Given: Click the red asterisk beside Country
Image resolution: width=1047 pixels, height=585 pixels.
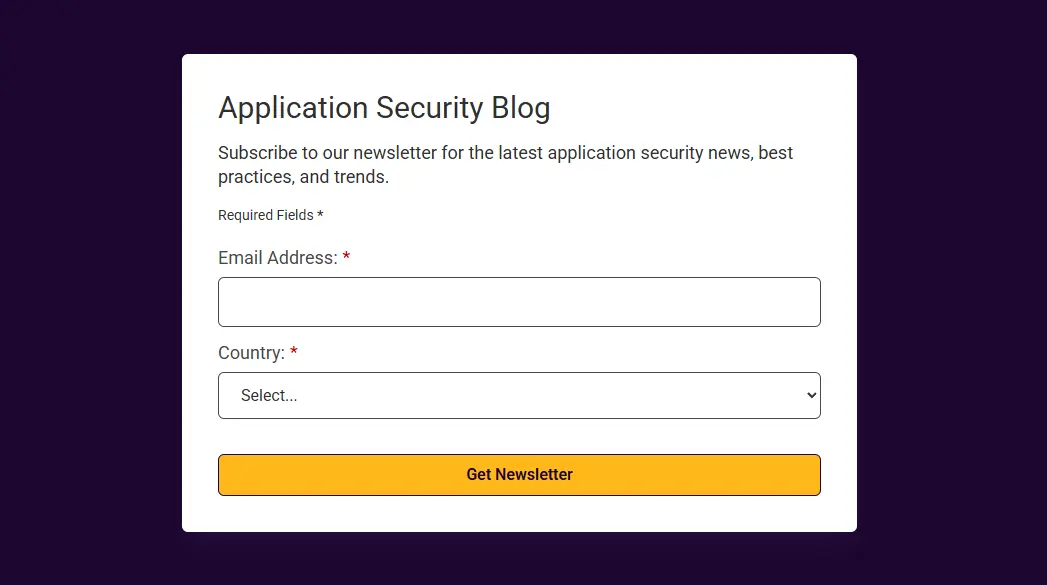Looking at the screenshot, I should coord(293,351).
